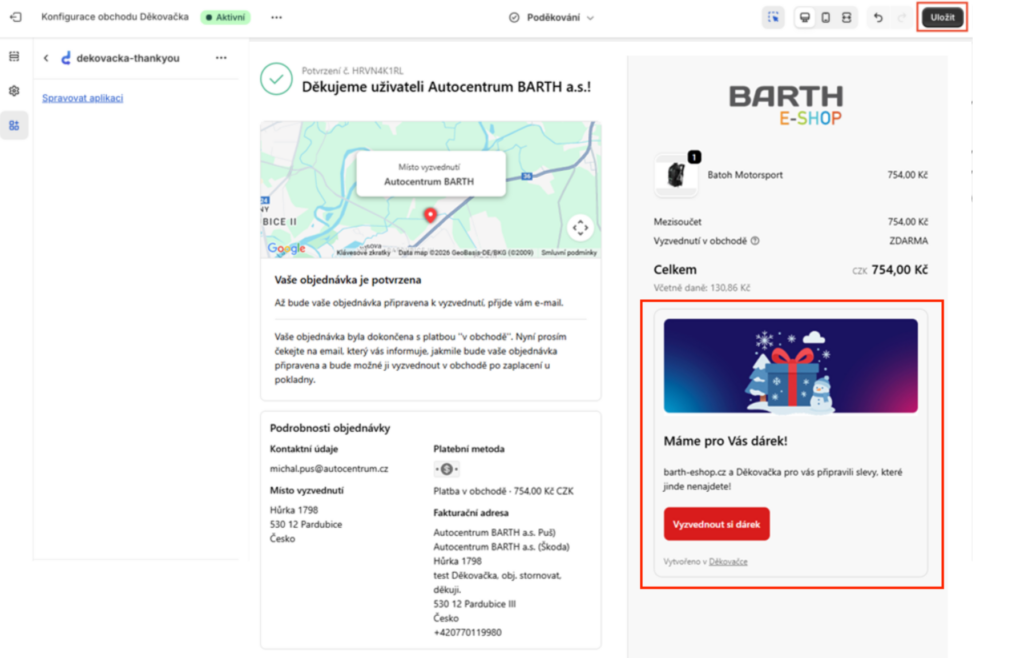Open dekovacka-thankyou block options menu

click(221, 58)
